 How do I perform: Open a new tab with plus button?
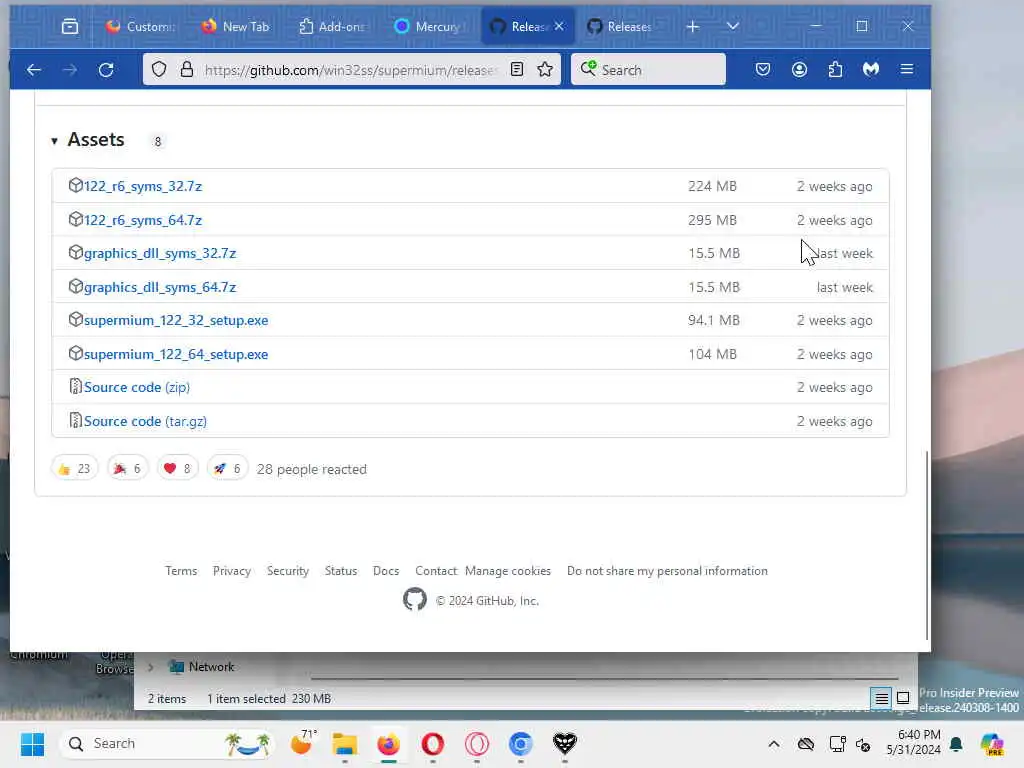point(693,26)
